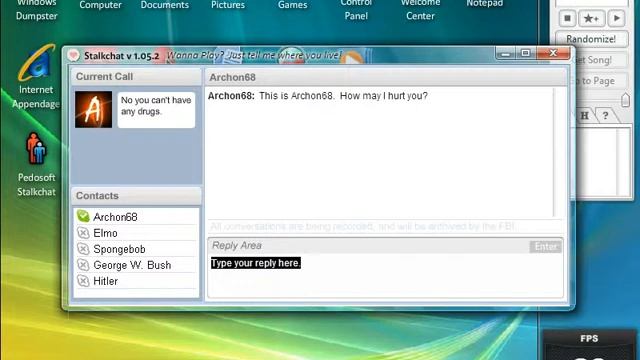Close the Stalkchat window
Screen dimensions: 640x360
(553, 53)
